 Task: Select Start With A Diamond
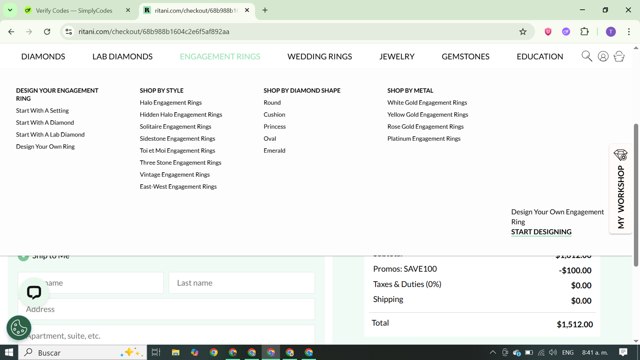(45, 122)
